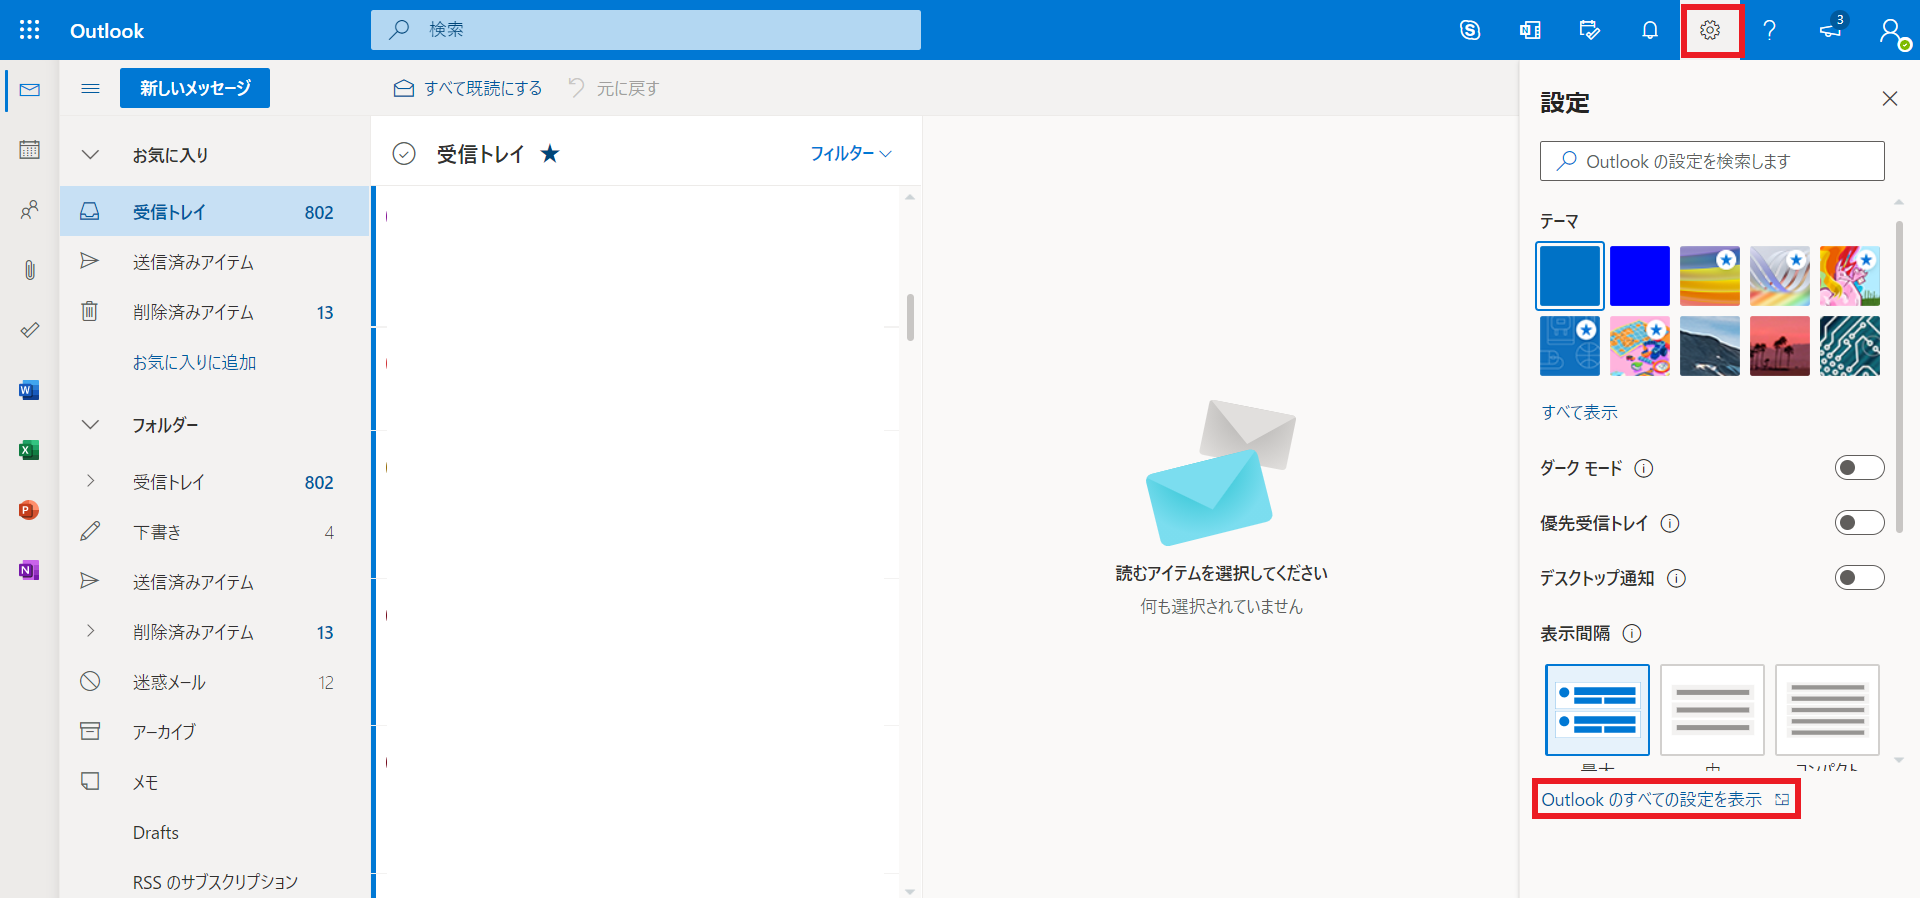
Task: Enable デスクトップ通知 toggle
Action: click(x=1859, y=578)
